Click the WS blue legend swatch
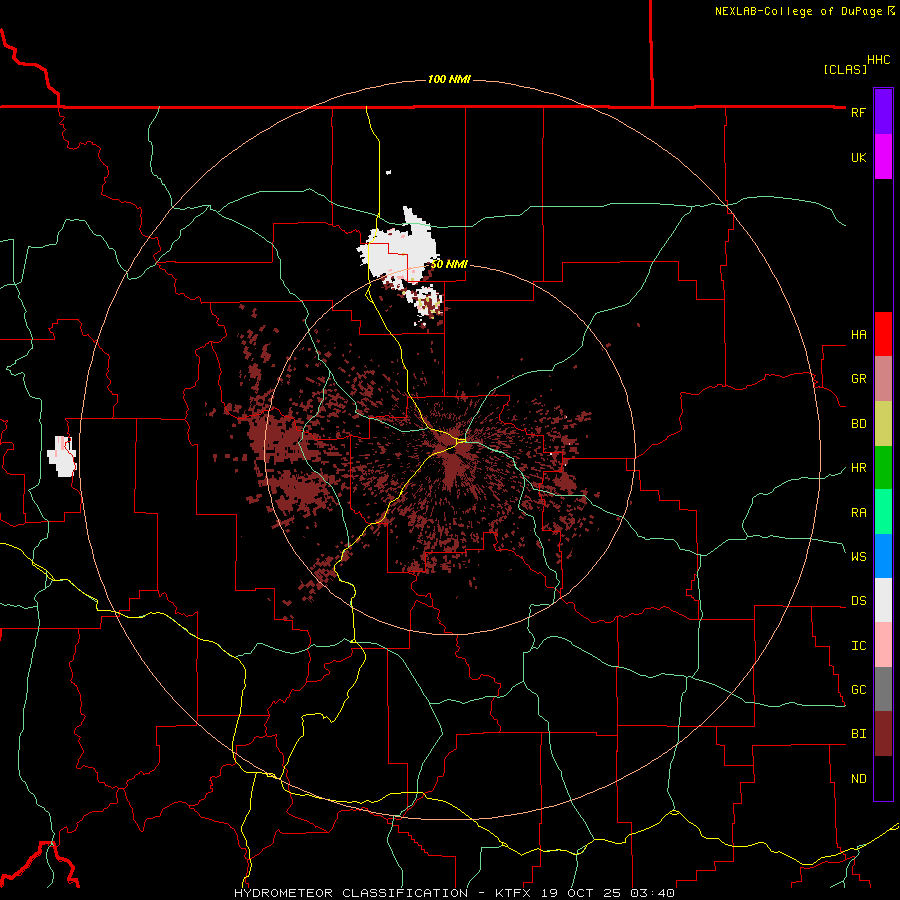900x900 pixels. pyautogui.click(x=883, y=556)
